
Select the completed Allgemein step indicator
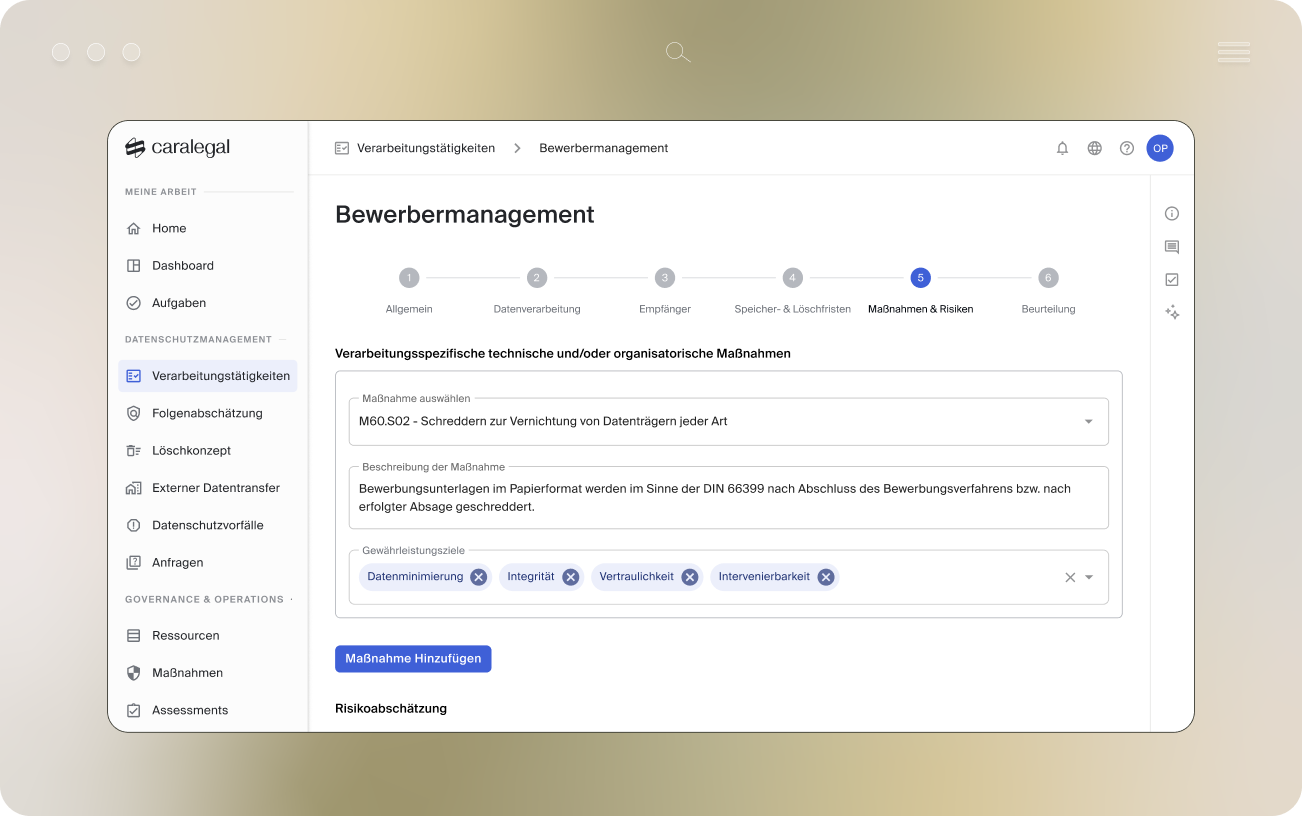408,277
